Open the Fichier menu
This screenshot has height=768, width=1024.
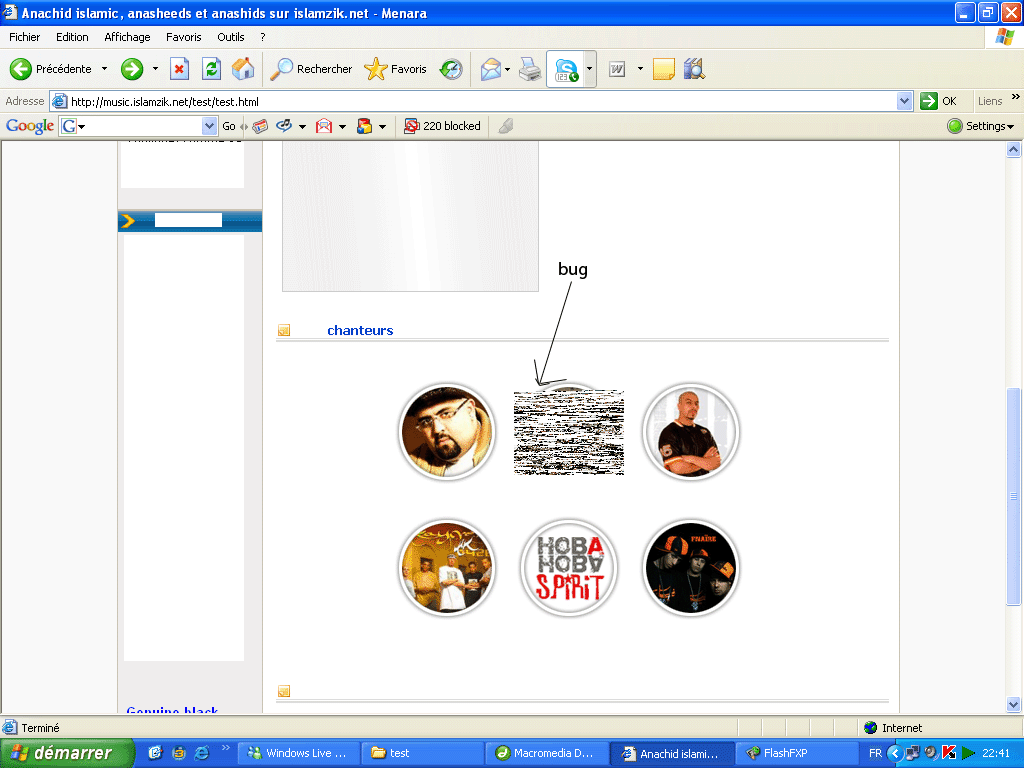24,37
